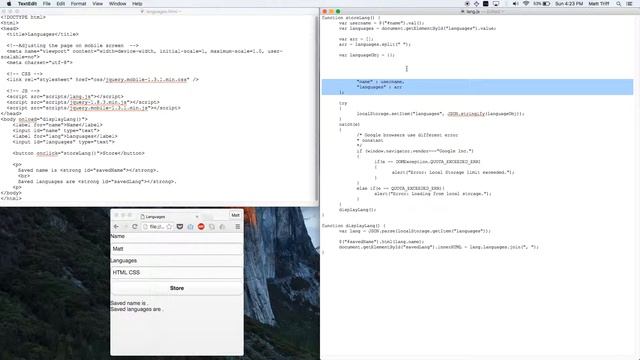Open Notification Center list icon
The height and width of the screenshot is (360, 640).
click(x=630, y=4)
